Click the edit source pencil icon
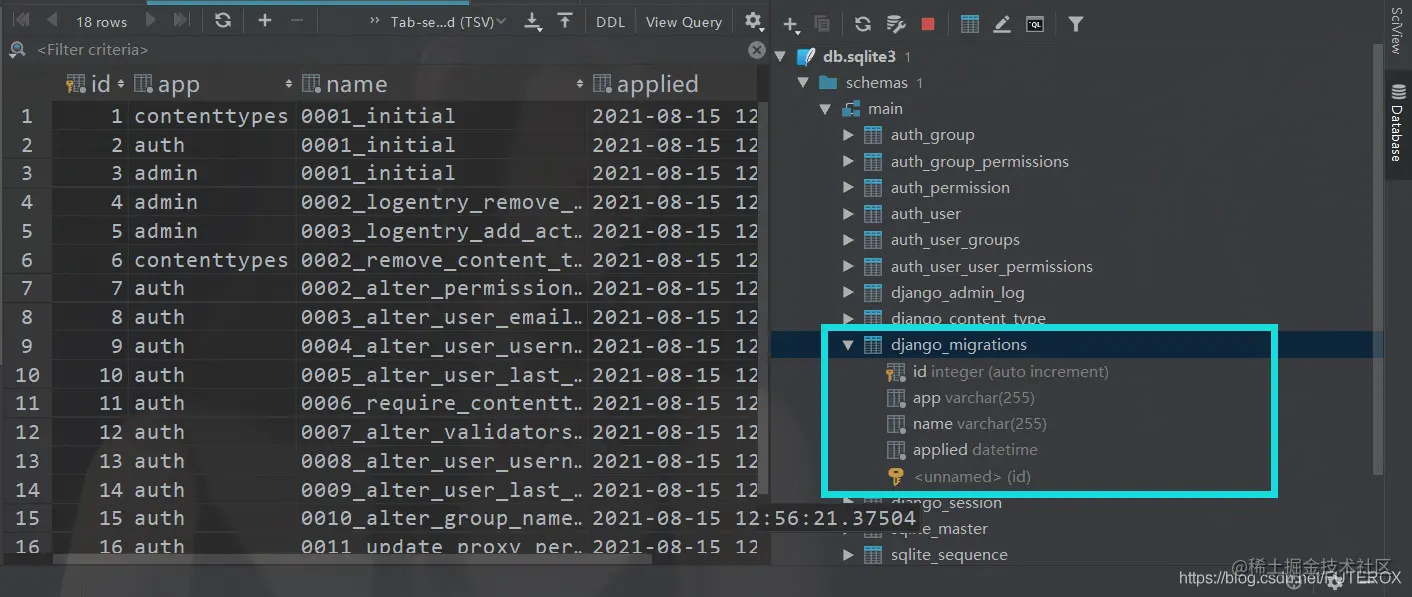 (x=1003, y=24)
